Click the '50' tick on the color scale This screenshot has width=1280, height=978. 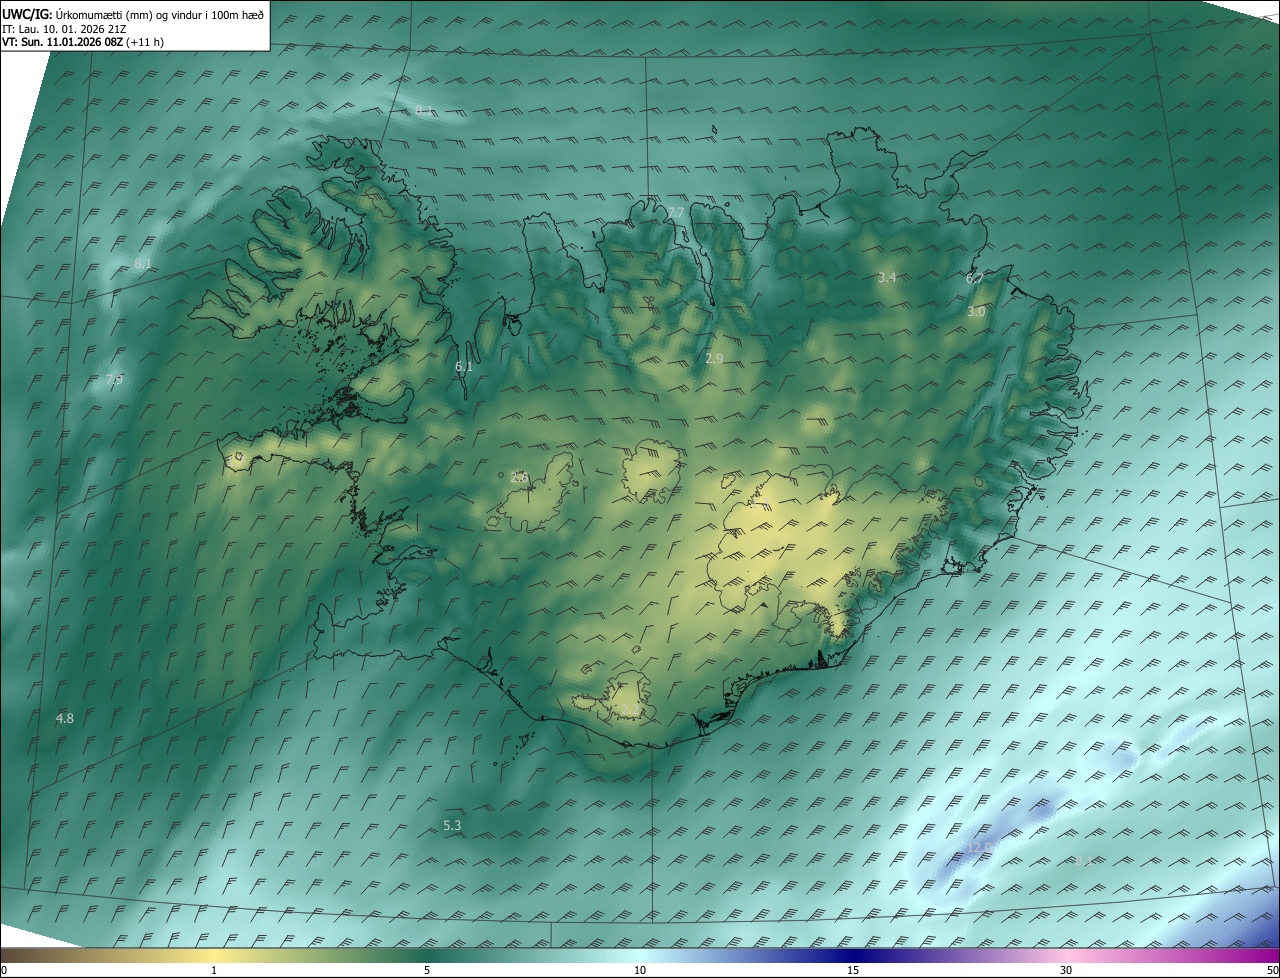click(1272, 970)
